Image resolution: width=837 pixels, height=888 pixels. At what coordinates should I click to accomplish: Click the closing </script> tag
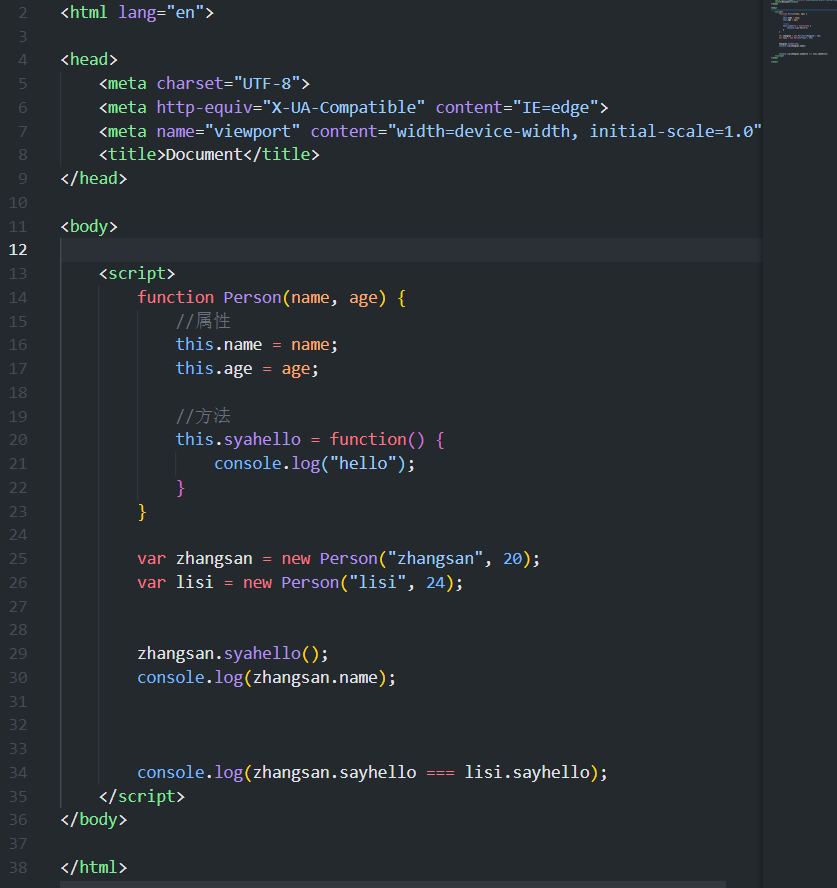pyautogui.click(x=142, y=797)
